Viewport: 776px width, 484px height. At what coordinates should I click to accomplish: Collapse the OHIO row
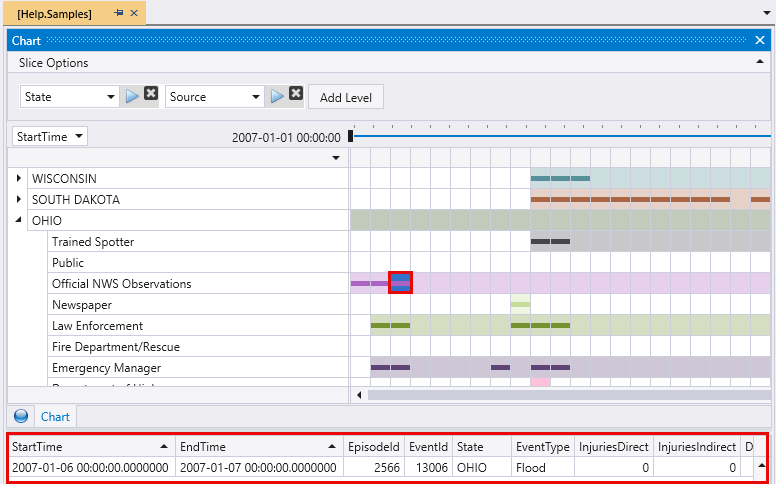pyautogui.click(x=19, y=219)
